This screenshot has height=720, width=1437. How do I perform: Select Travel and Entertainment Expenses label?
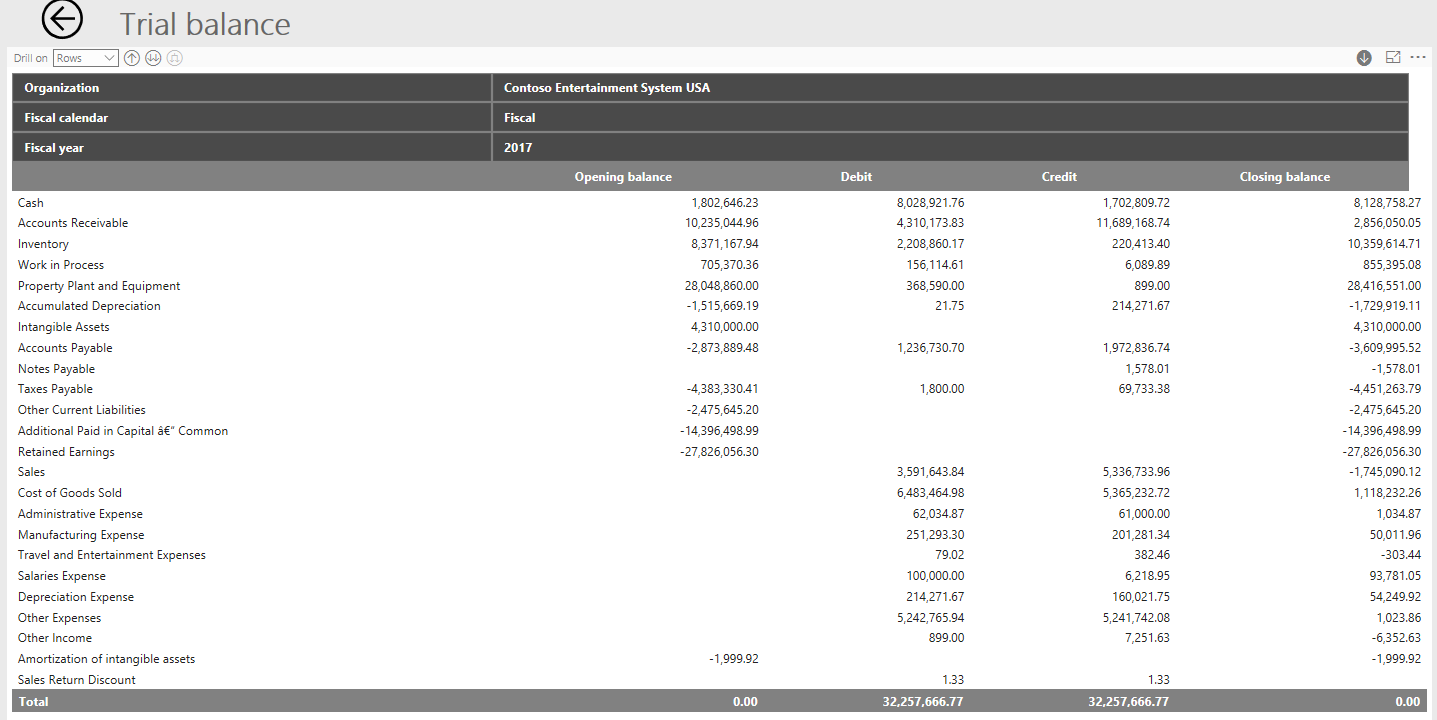(112, 555)
